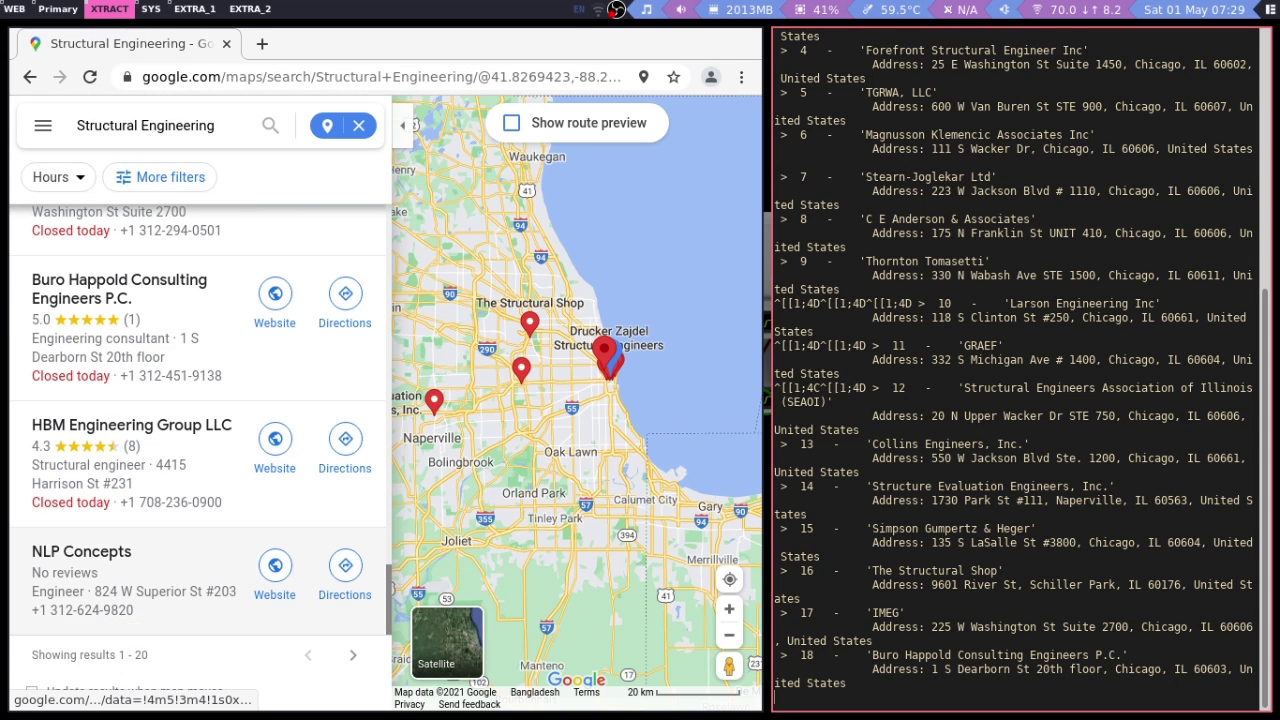Viewport: 1280px width, 720px height.
Task: Select the Street View pegman icon
Action: (729, 665)
